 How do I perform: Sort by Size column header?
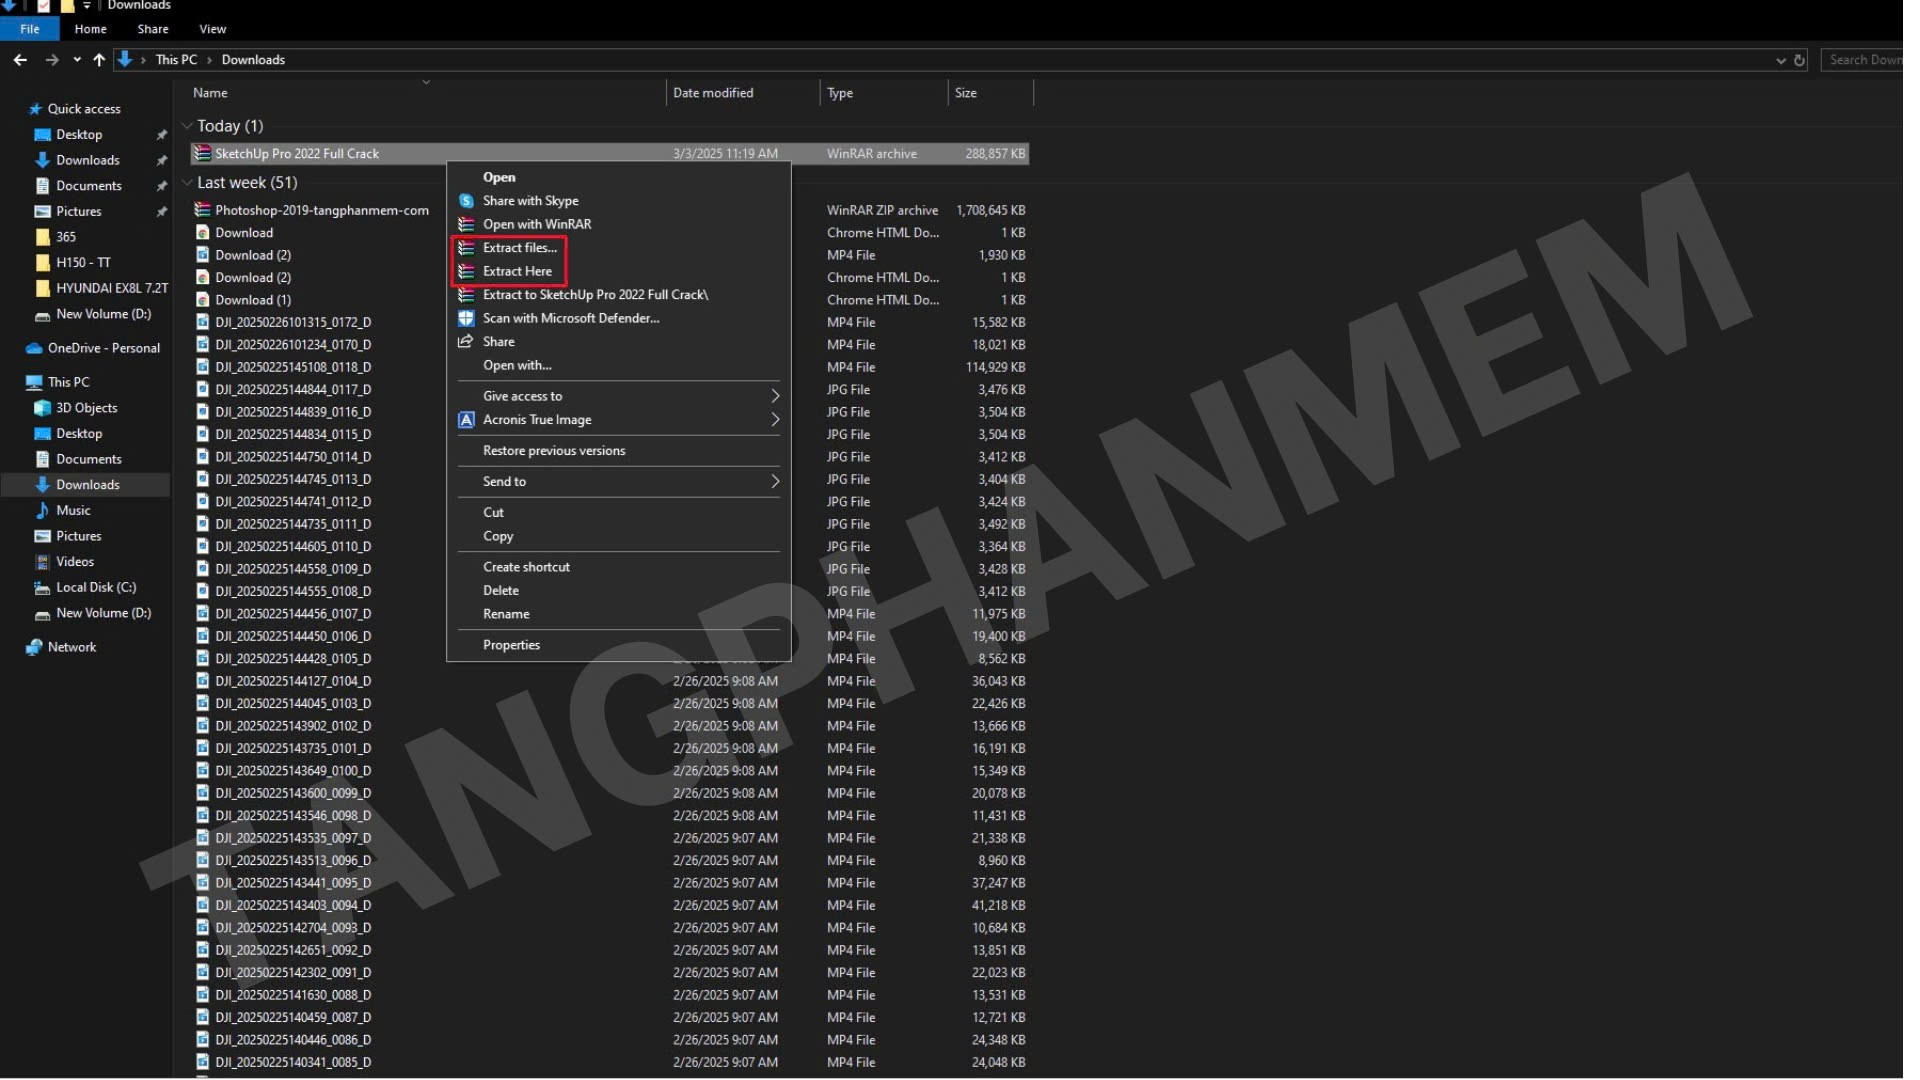(965, 93)
